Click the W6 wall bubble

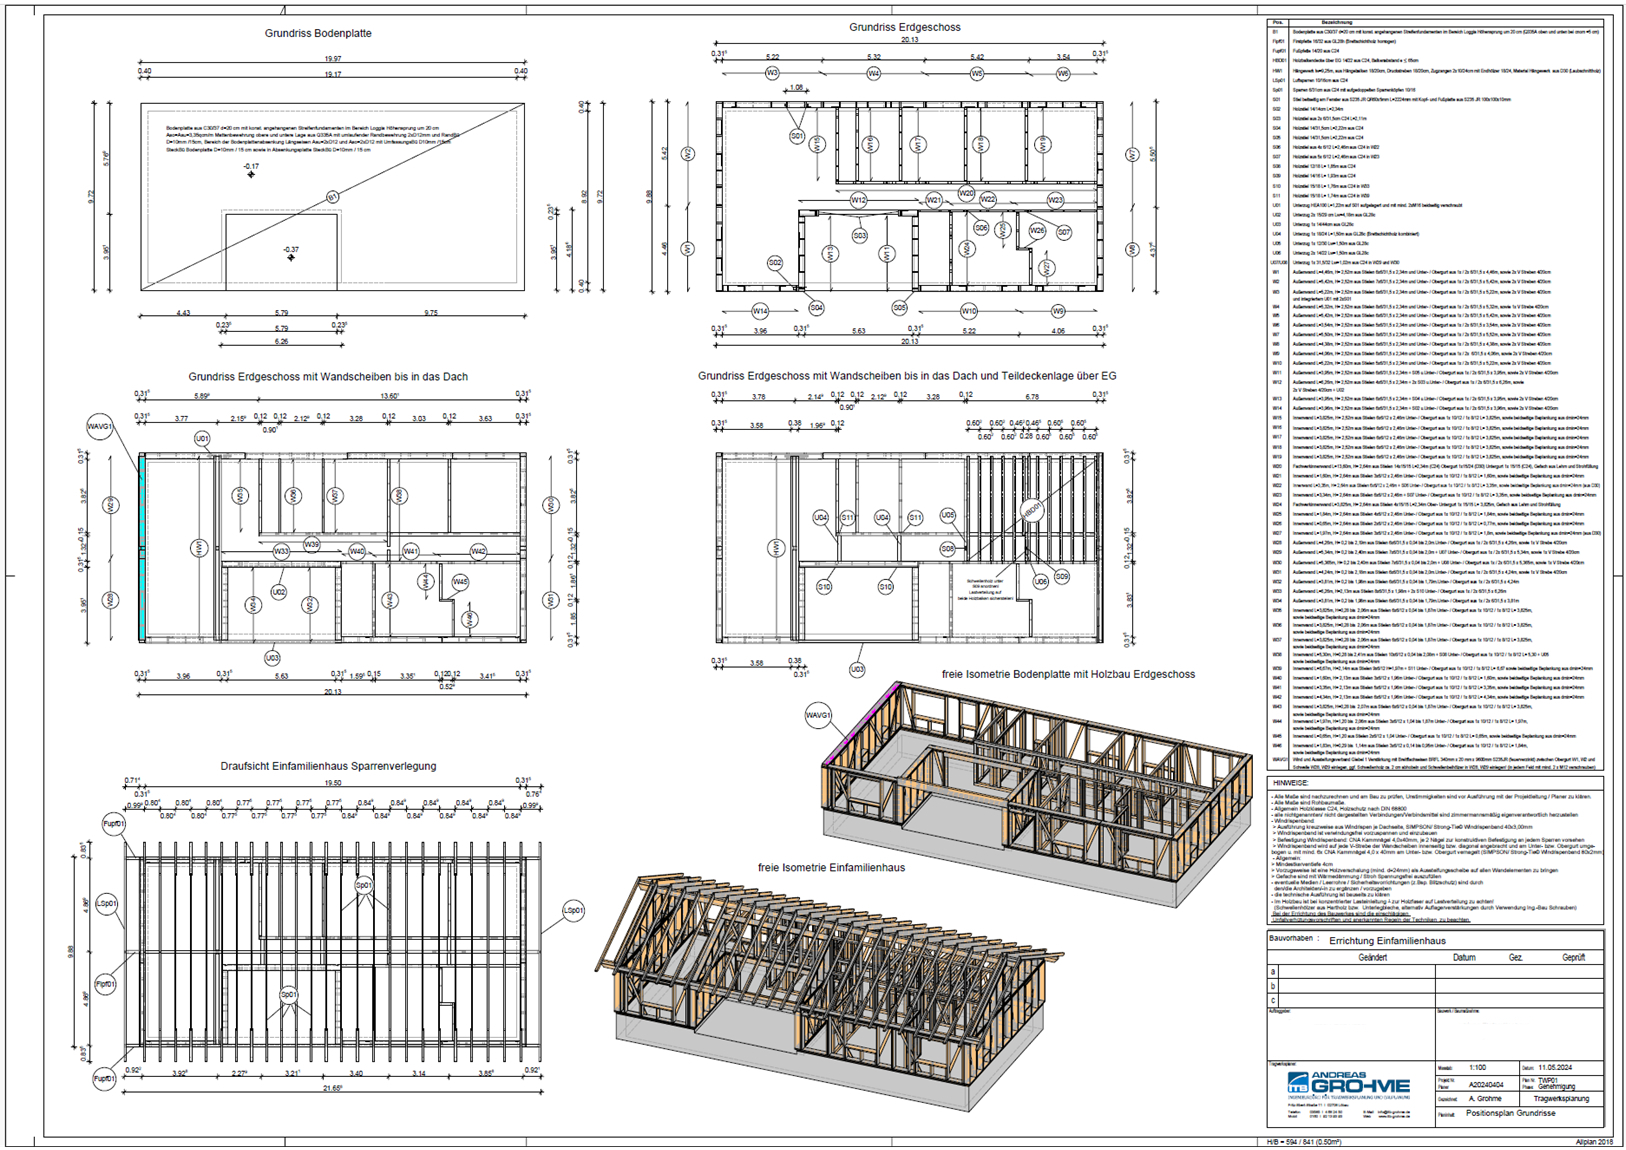[x=1063, y=73]
